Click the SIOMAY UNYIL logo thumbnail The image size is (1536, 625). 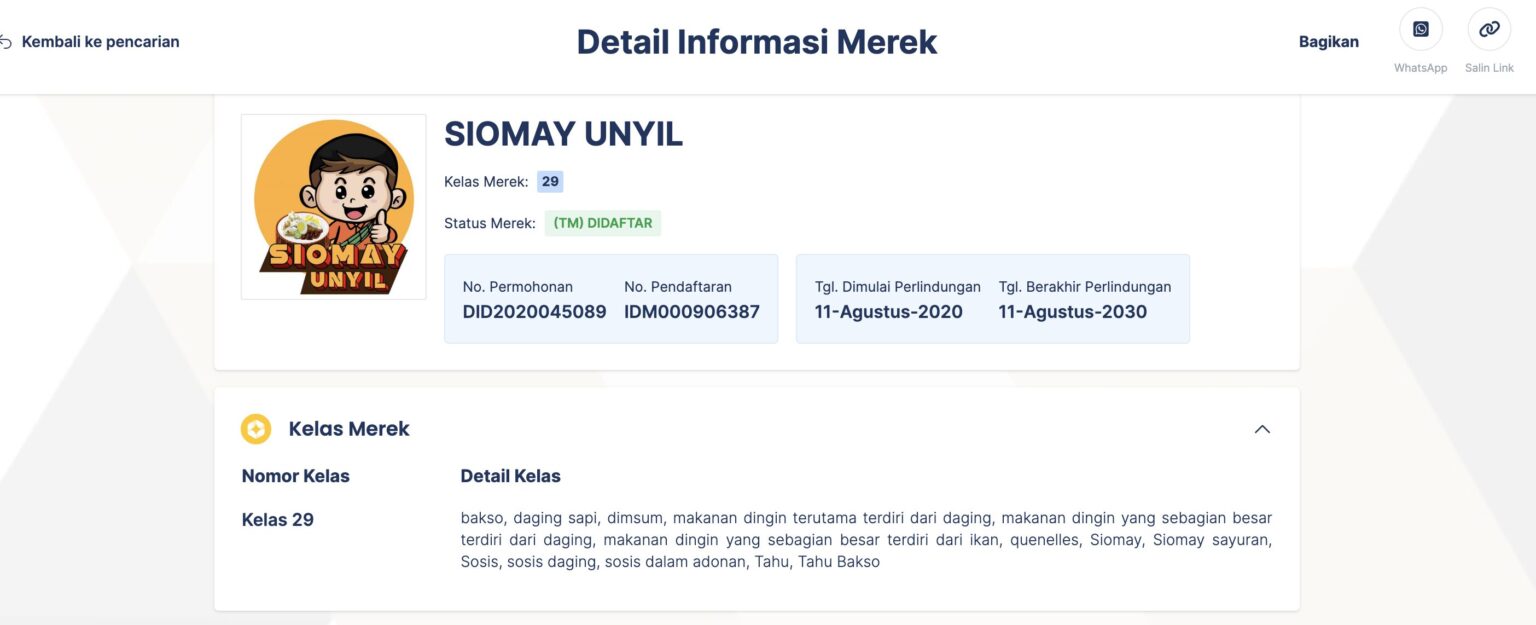coord(333,206)
